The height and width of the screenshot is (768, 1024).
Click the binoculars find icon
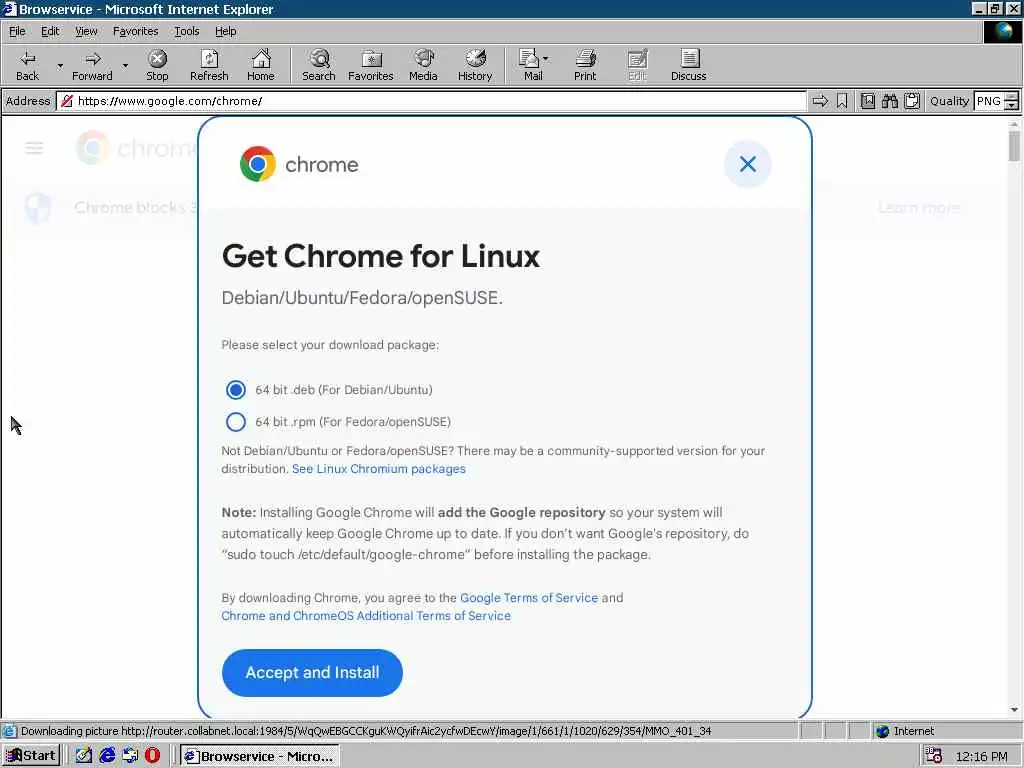coord(889,101)
